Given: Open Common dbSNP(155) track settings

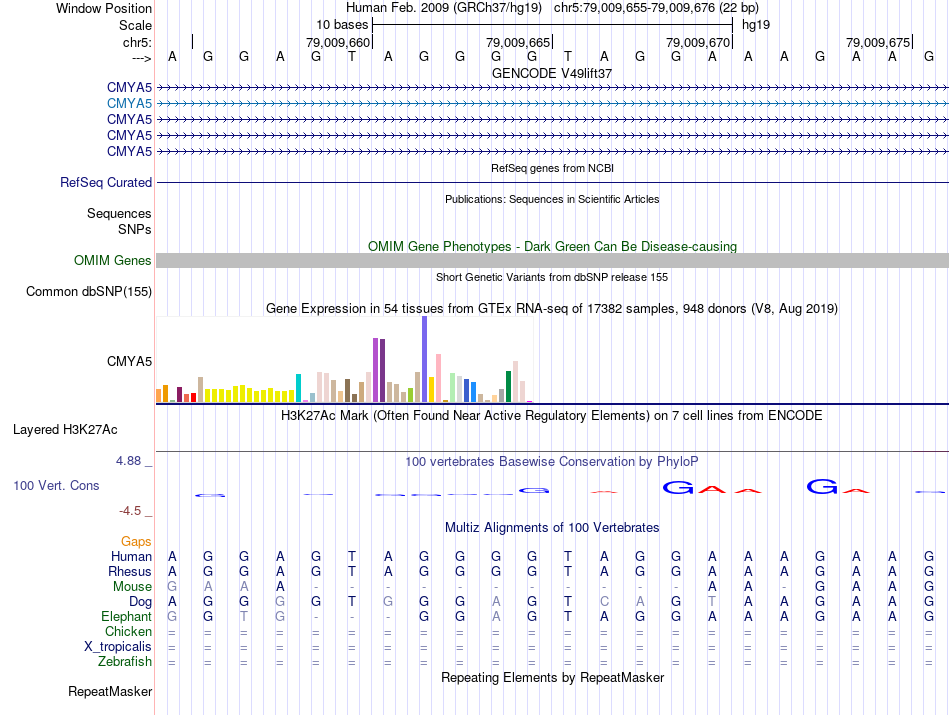Looking at the screenshot, I should pyautogui.click(x=88, y=292).
